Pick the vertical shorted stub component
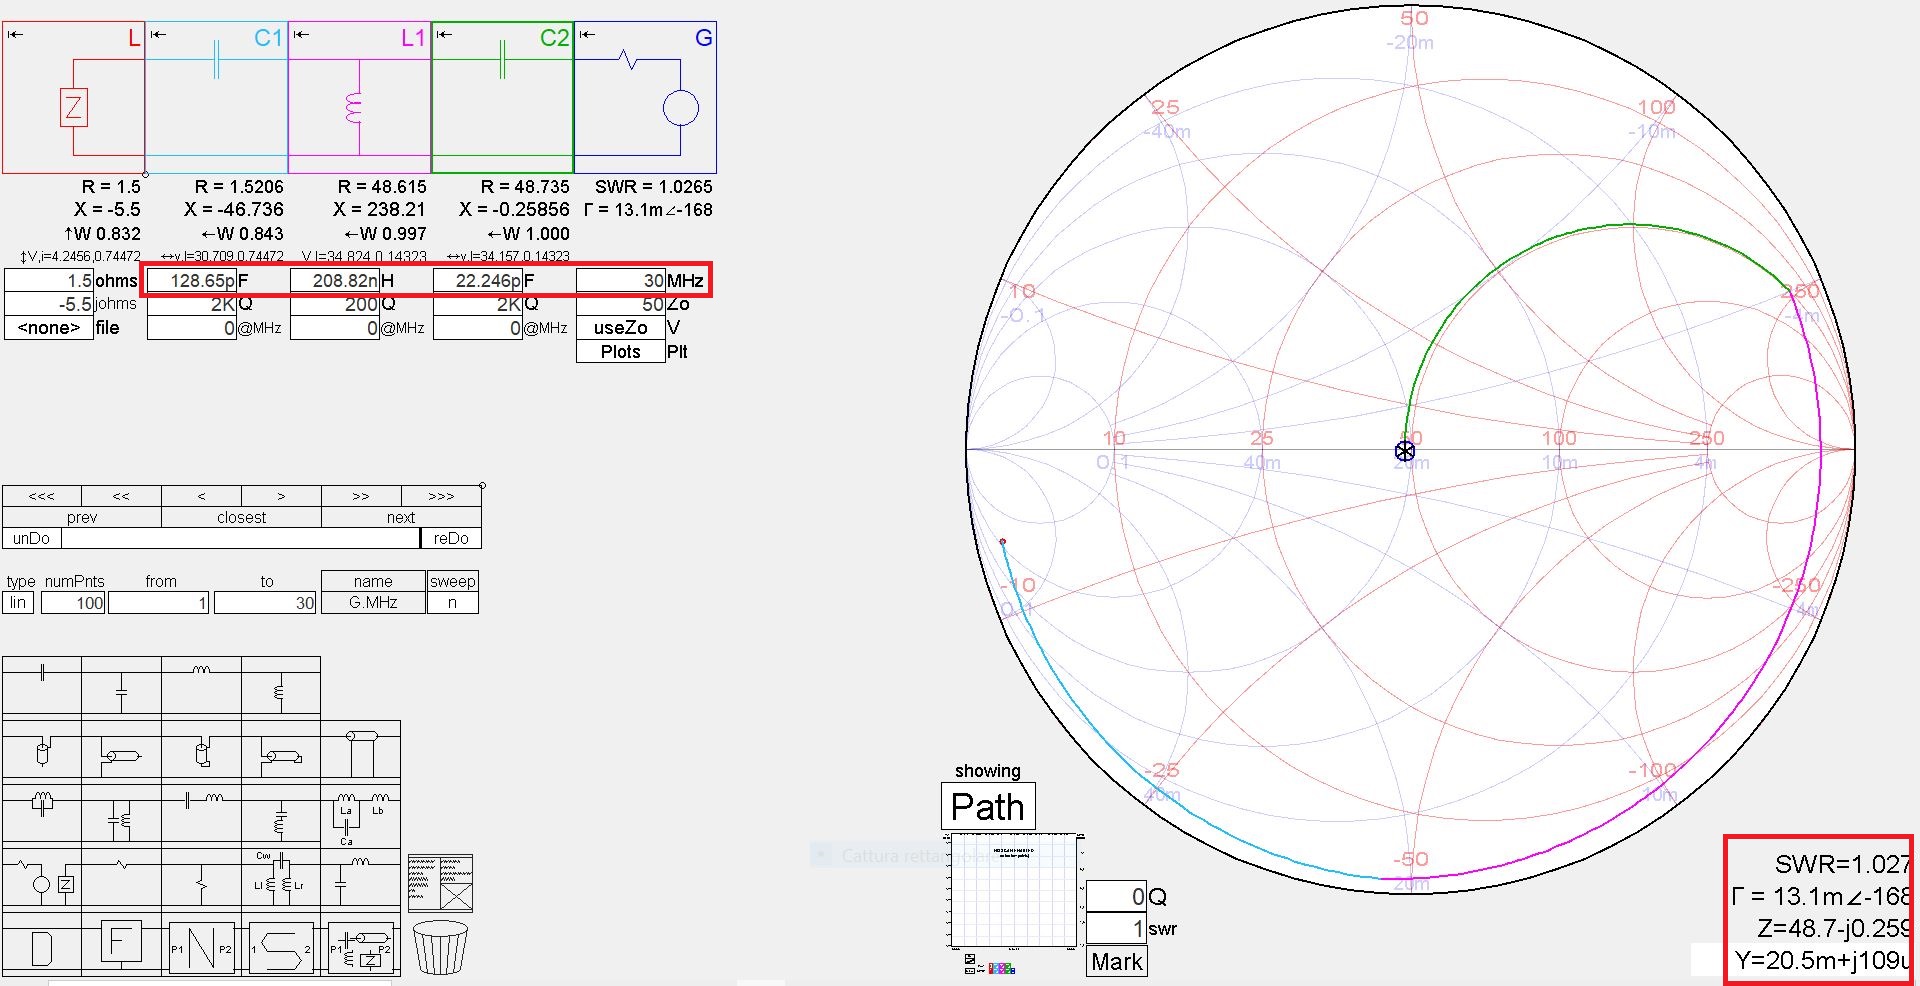The height and width of the screenshot is (986, 1920). [201, 750]
